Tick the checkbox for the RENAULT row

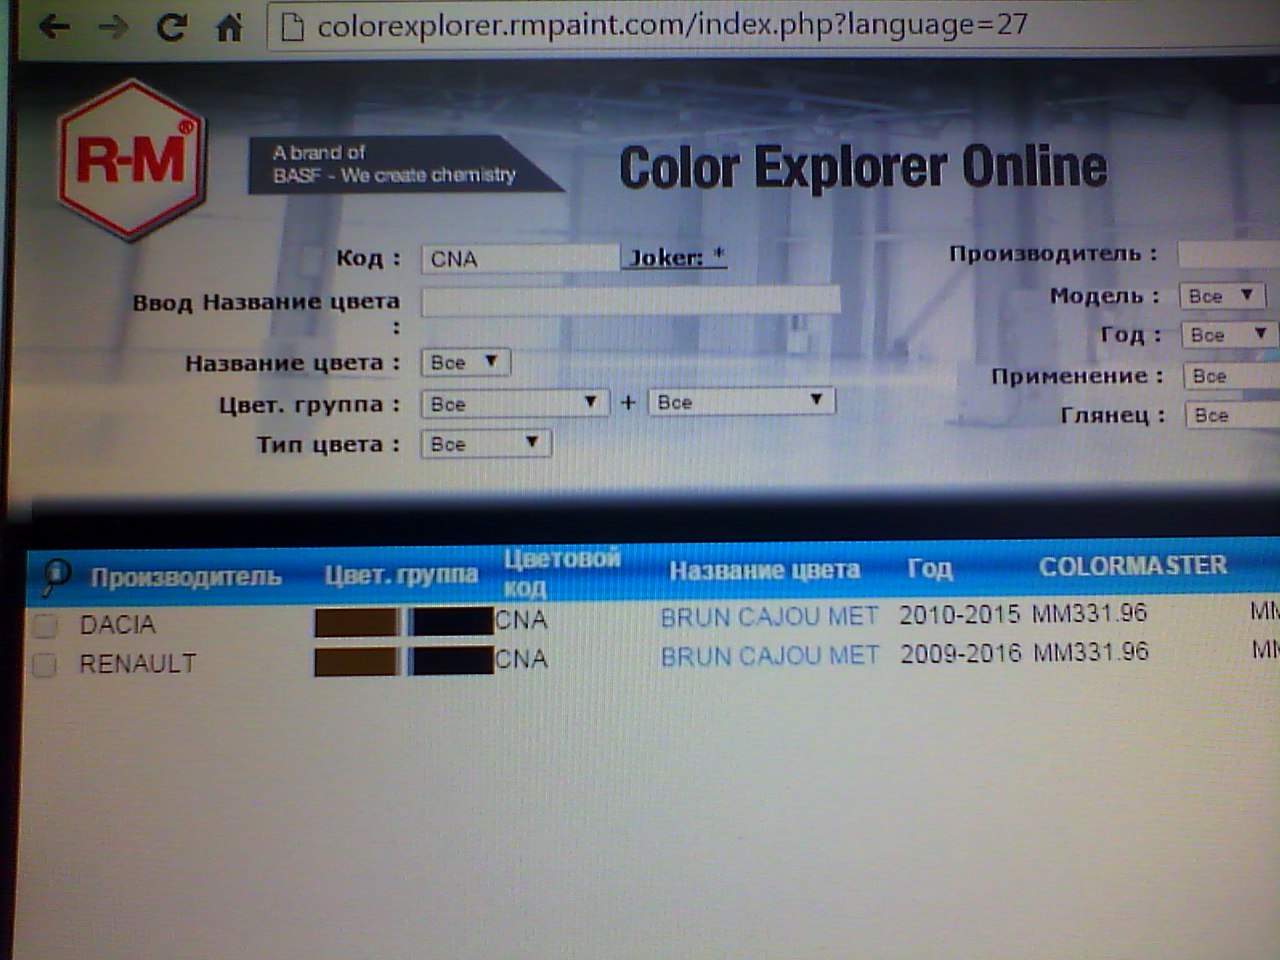(44, 665)
